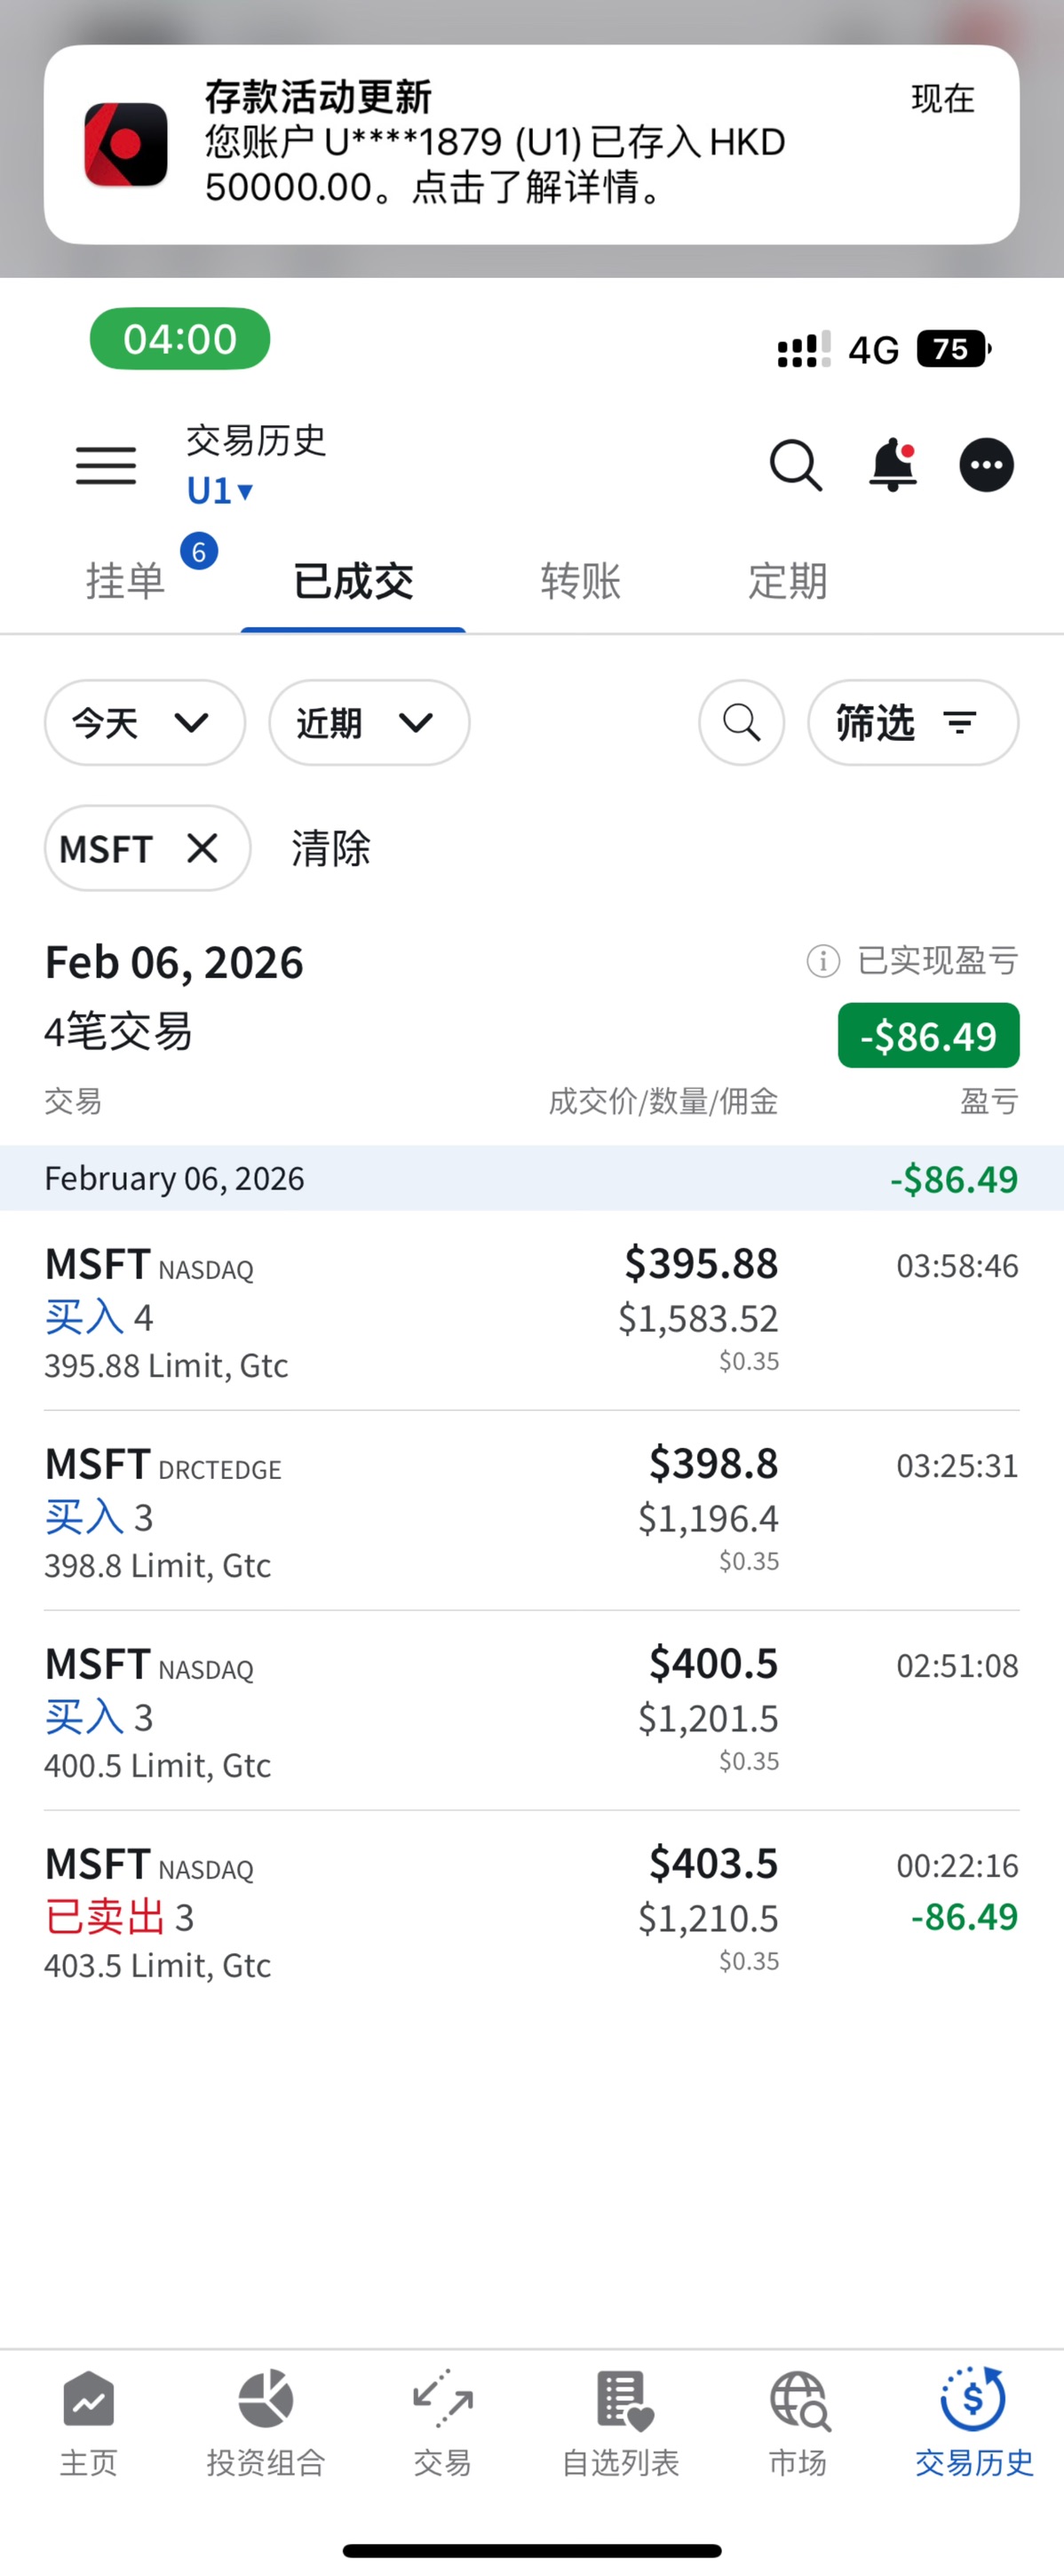Tap 清除 to clear filters
Screen dimensions: 1064x2576
pos(331,848)
